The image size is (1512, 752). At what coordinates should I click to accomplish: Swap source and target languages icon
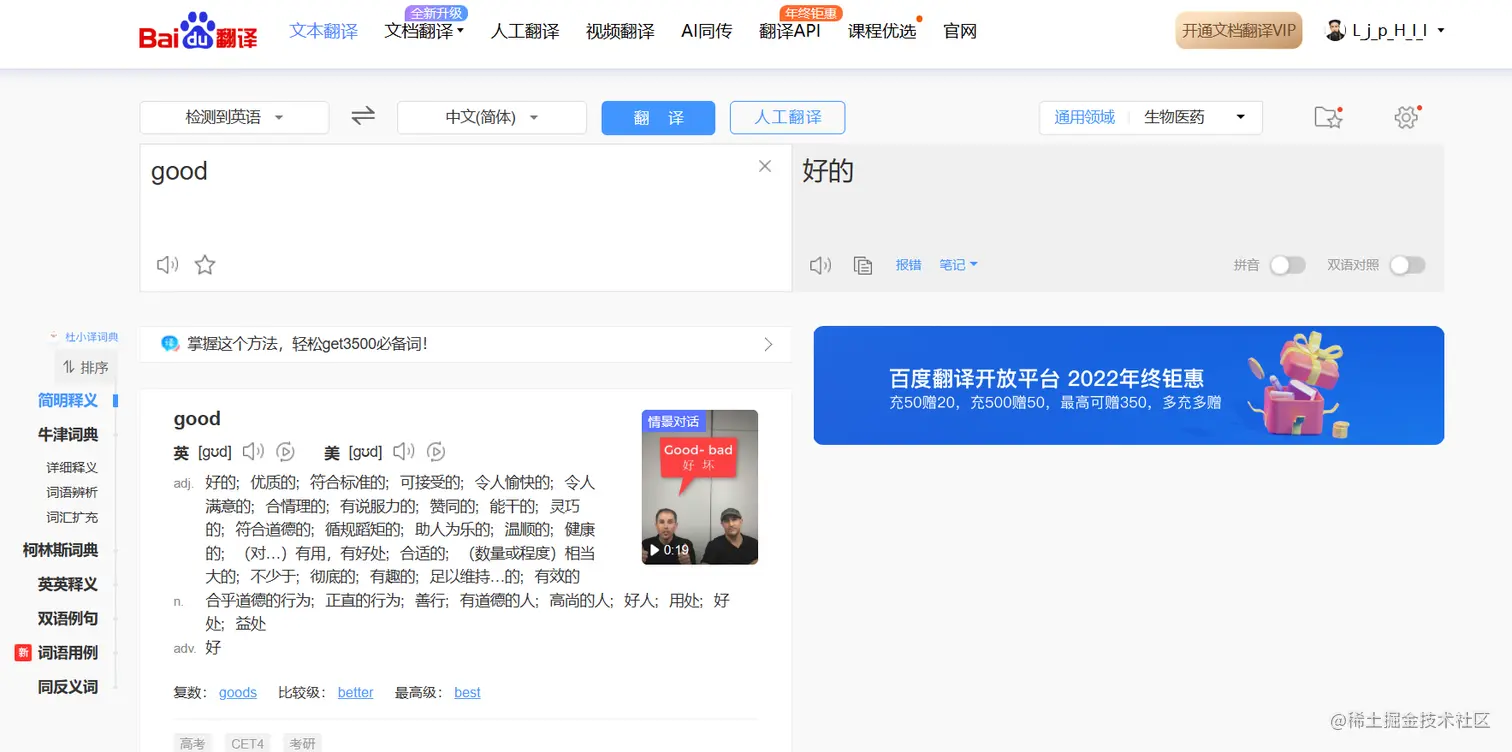point(363,116)
